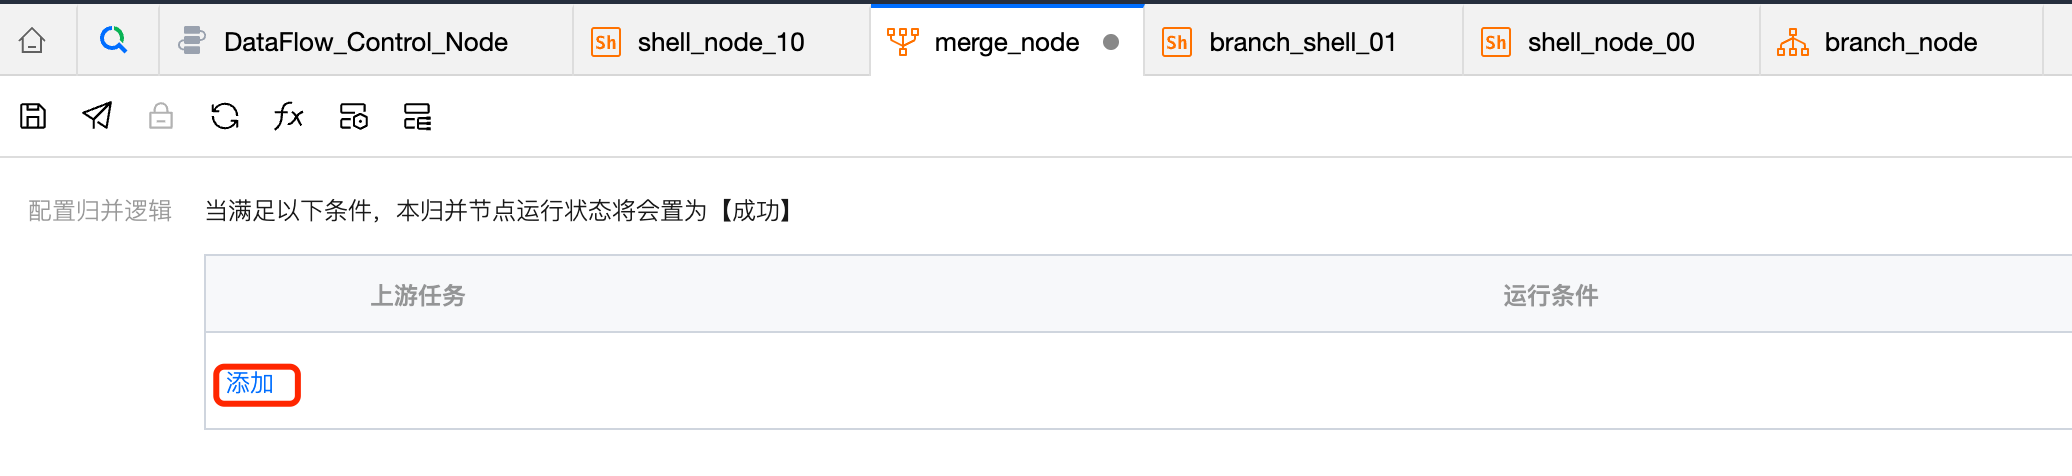Image resolution: width=2072 pixels, height=476 pixels.
Task: Click the fx icon
Action: [x=288, y=117]
